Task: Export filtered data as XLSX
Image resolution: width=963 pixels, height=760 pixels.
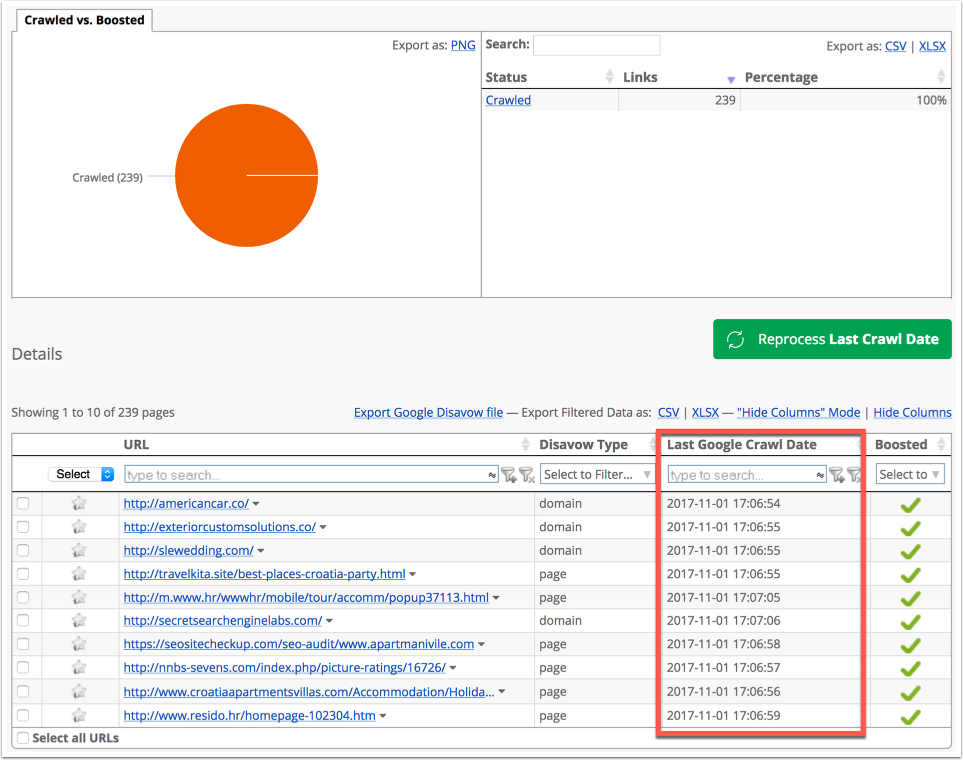Action: tap(705, 412)
